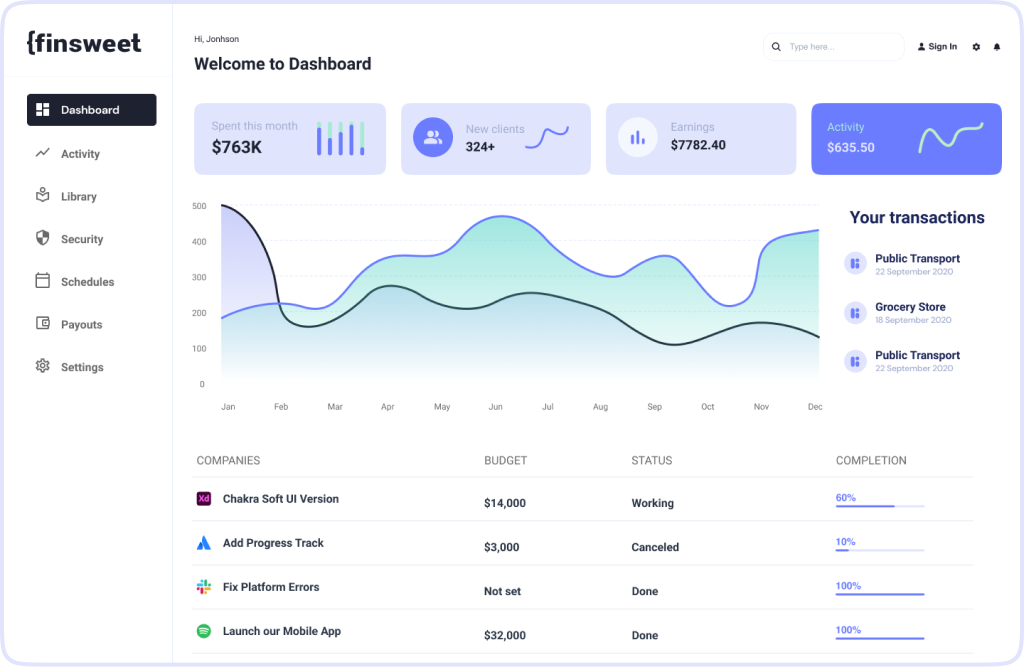Select the Activity sidebar icon
Viewport: 1024px width, 667px height.
click(42, 153)
